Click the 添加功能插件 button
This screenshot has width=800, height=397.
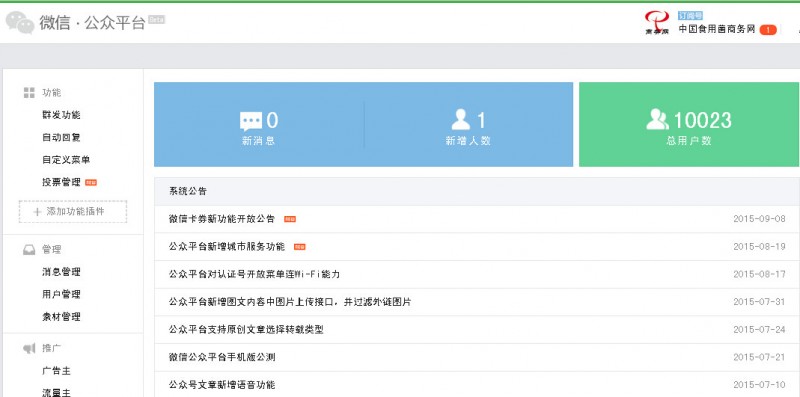[73, 212]
